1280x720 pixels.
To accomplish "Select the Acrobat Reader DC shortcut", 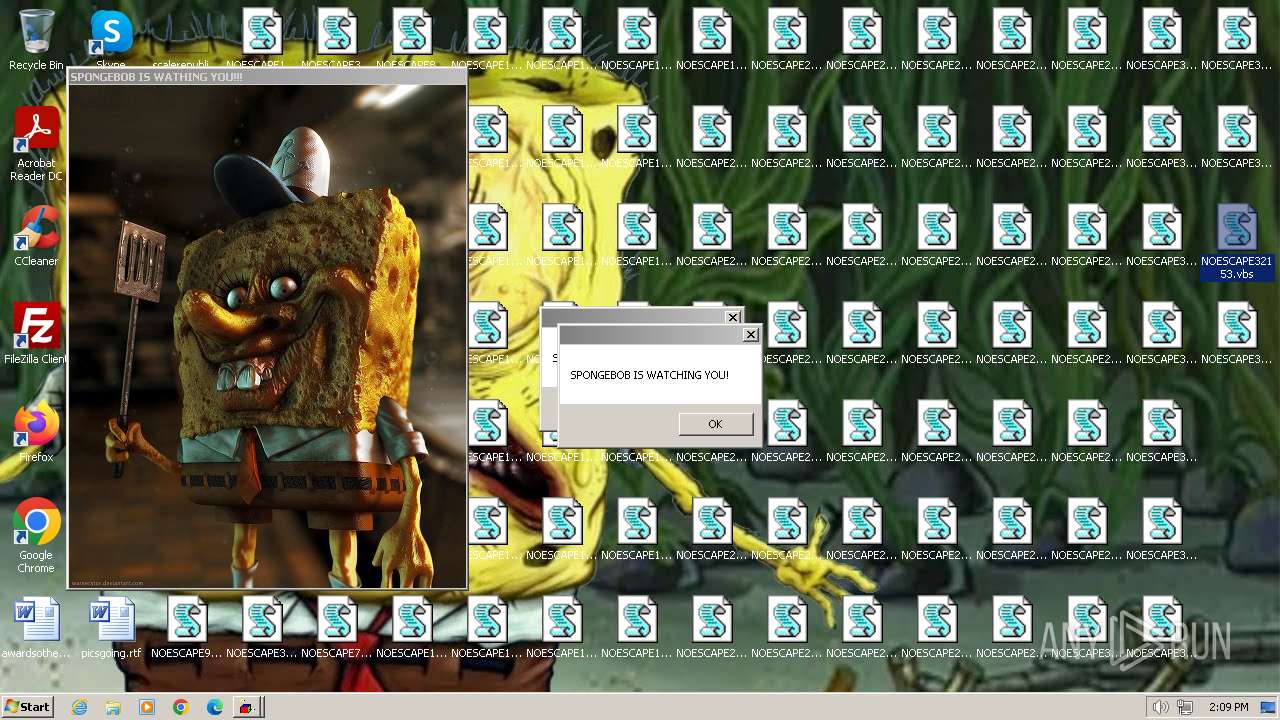I will [x=36, y=144].
